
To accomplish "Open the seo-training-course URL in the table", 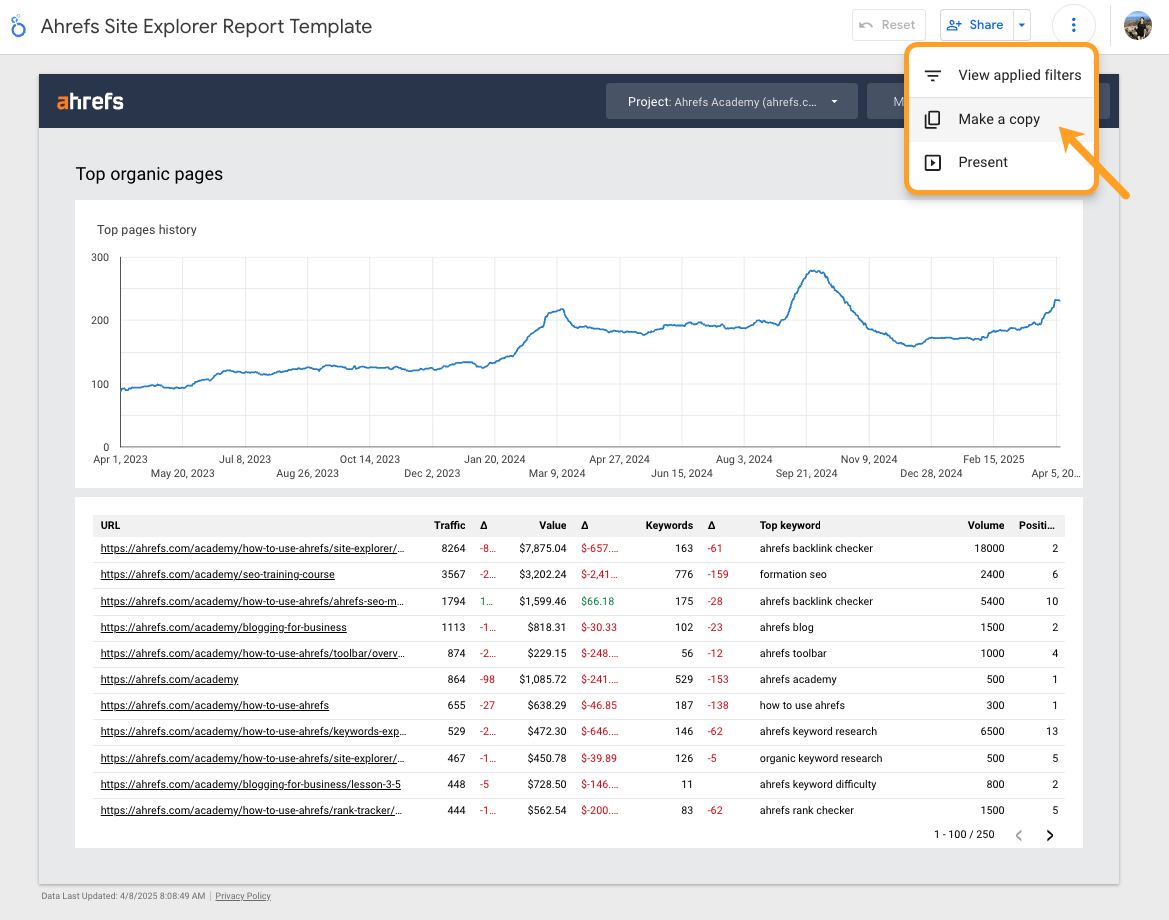I will pyautogui.click(x=217, y=574).
